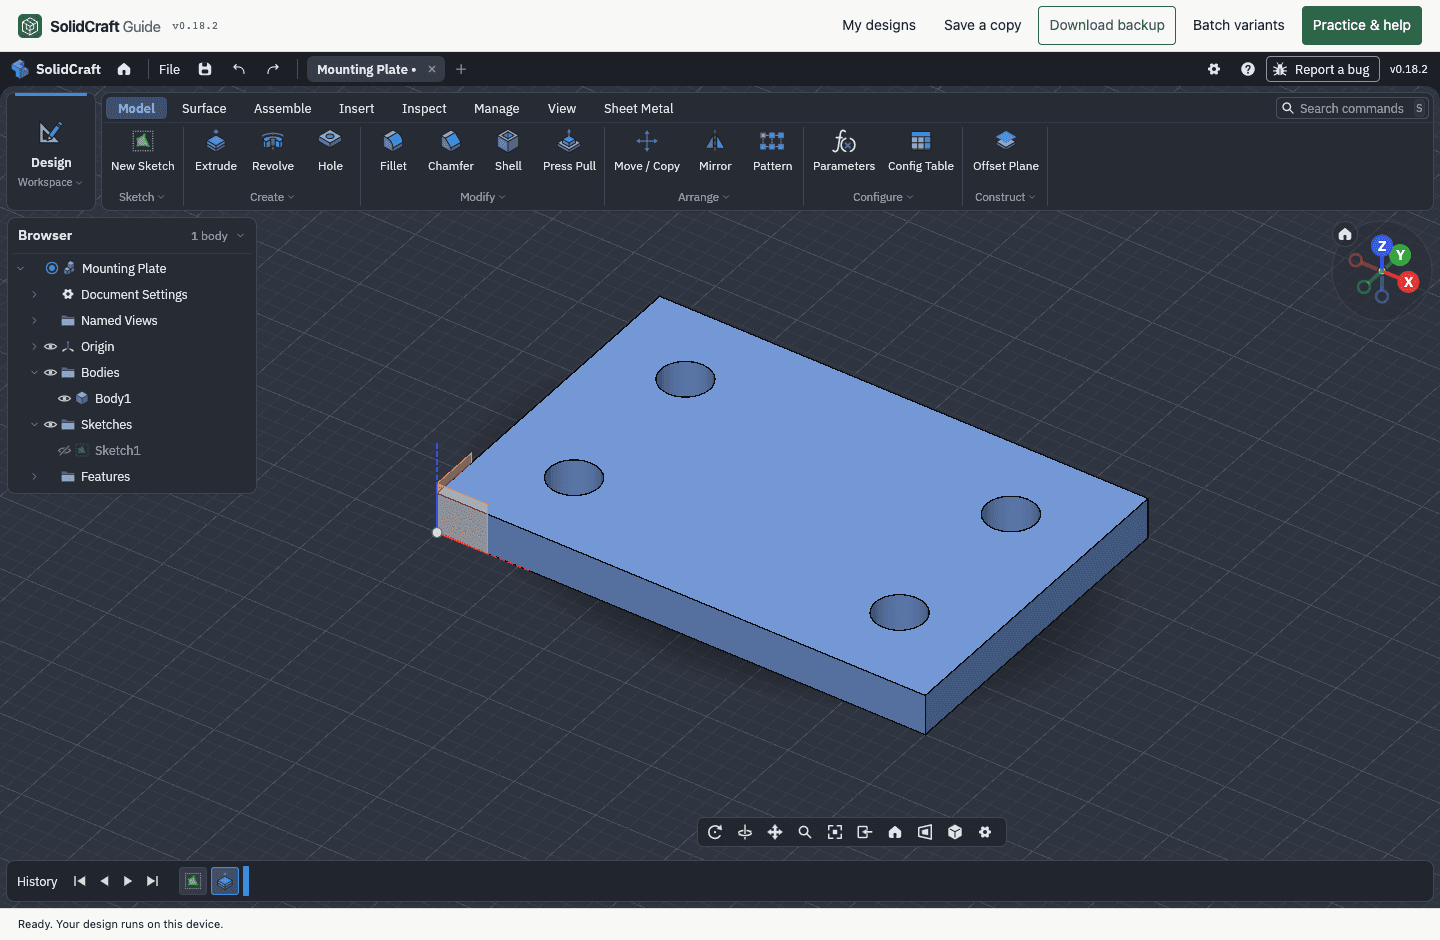Pick the Chamfer tool
Screen dimensions: 1440x940
click(451, 152)
